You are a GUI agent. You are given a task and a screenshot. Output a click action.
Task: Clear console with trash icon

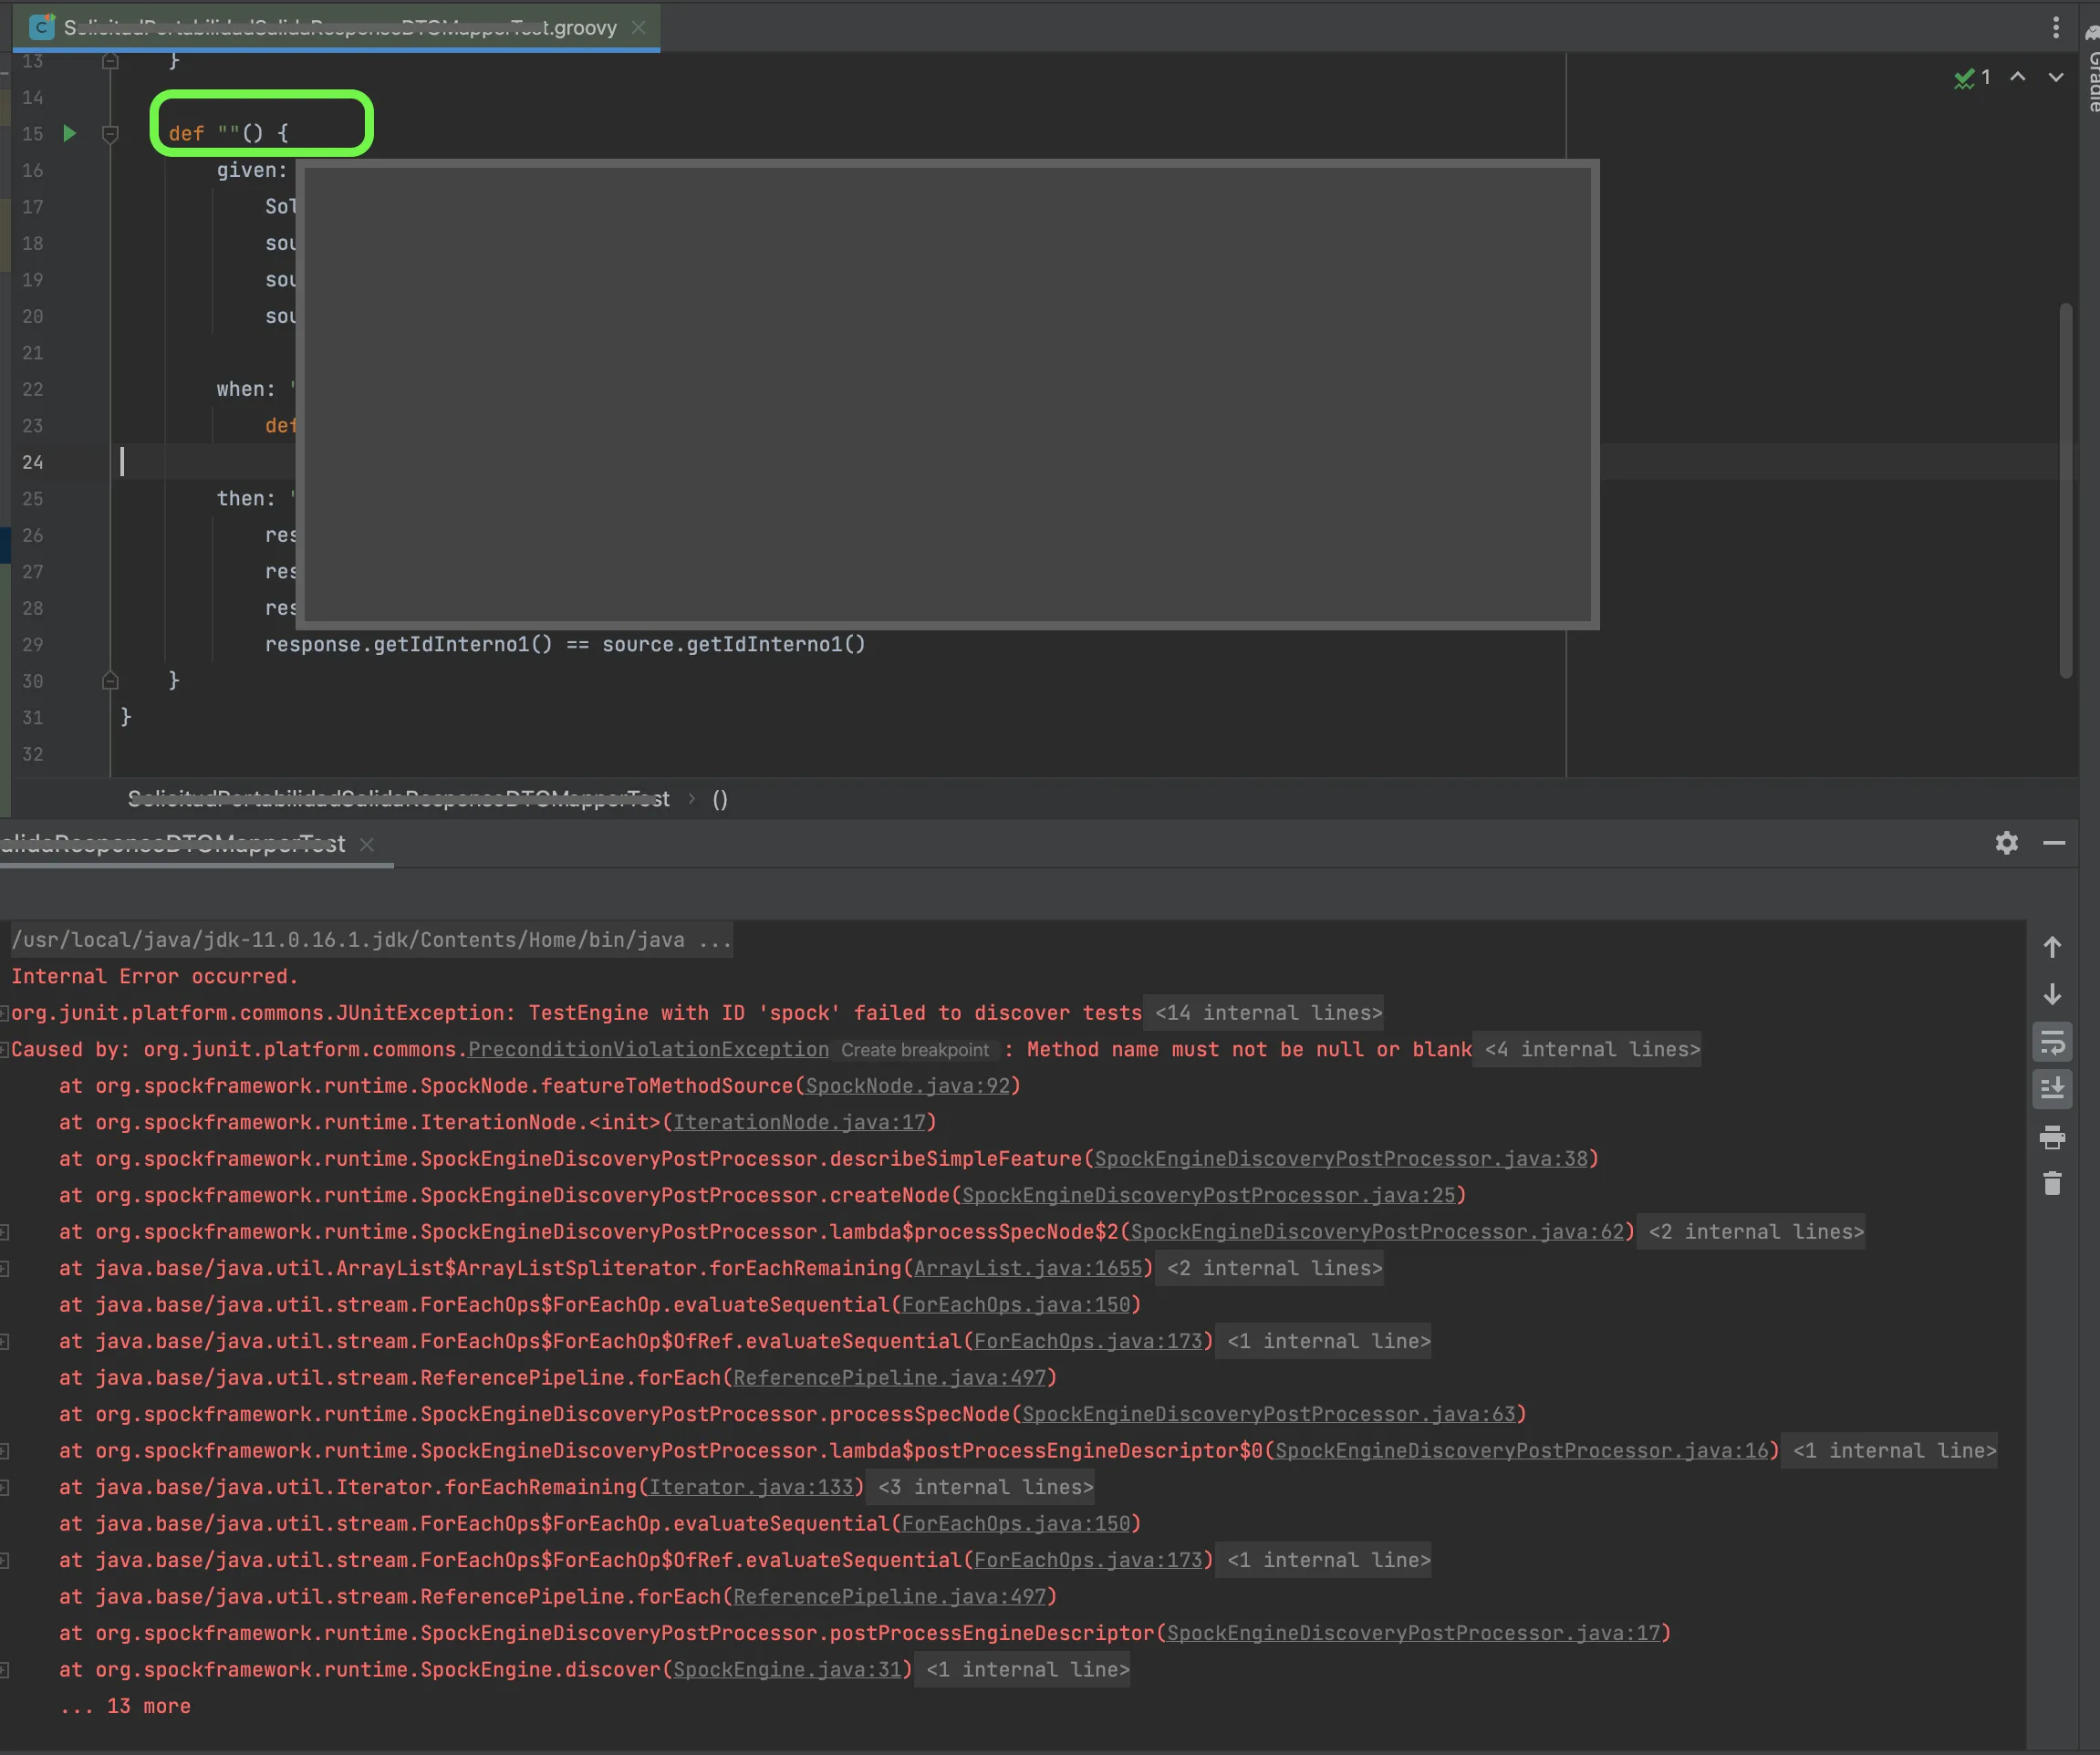coord(2051,1184)
